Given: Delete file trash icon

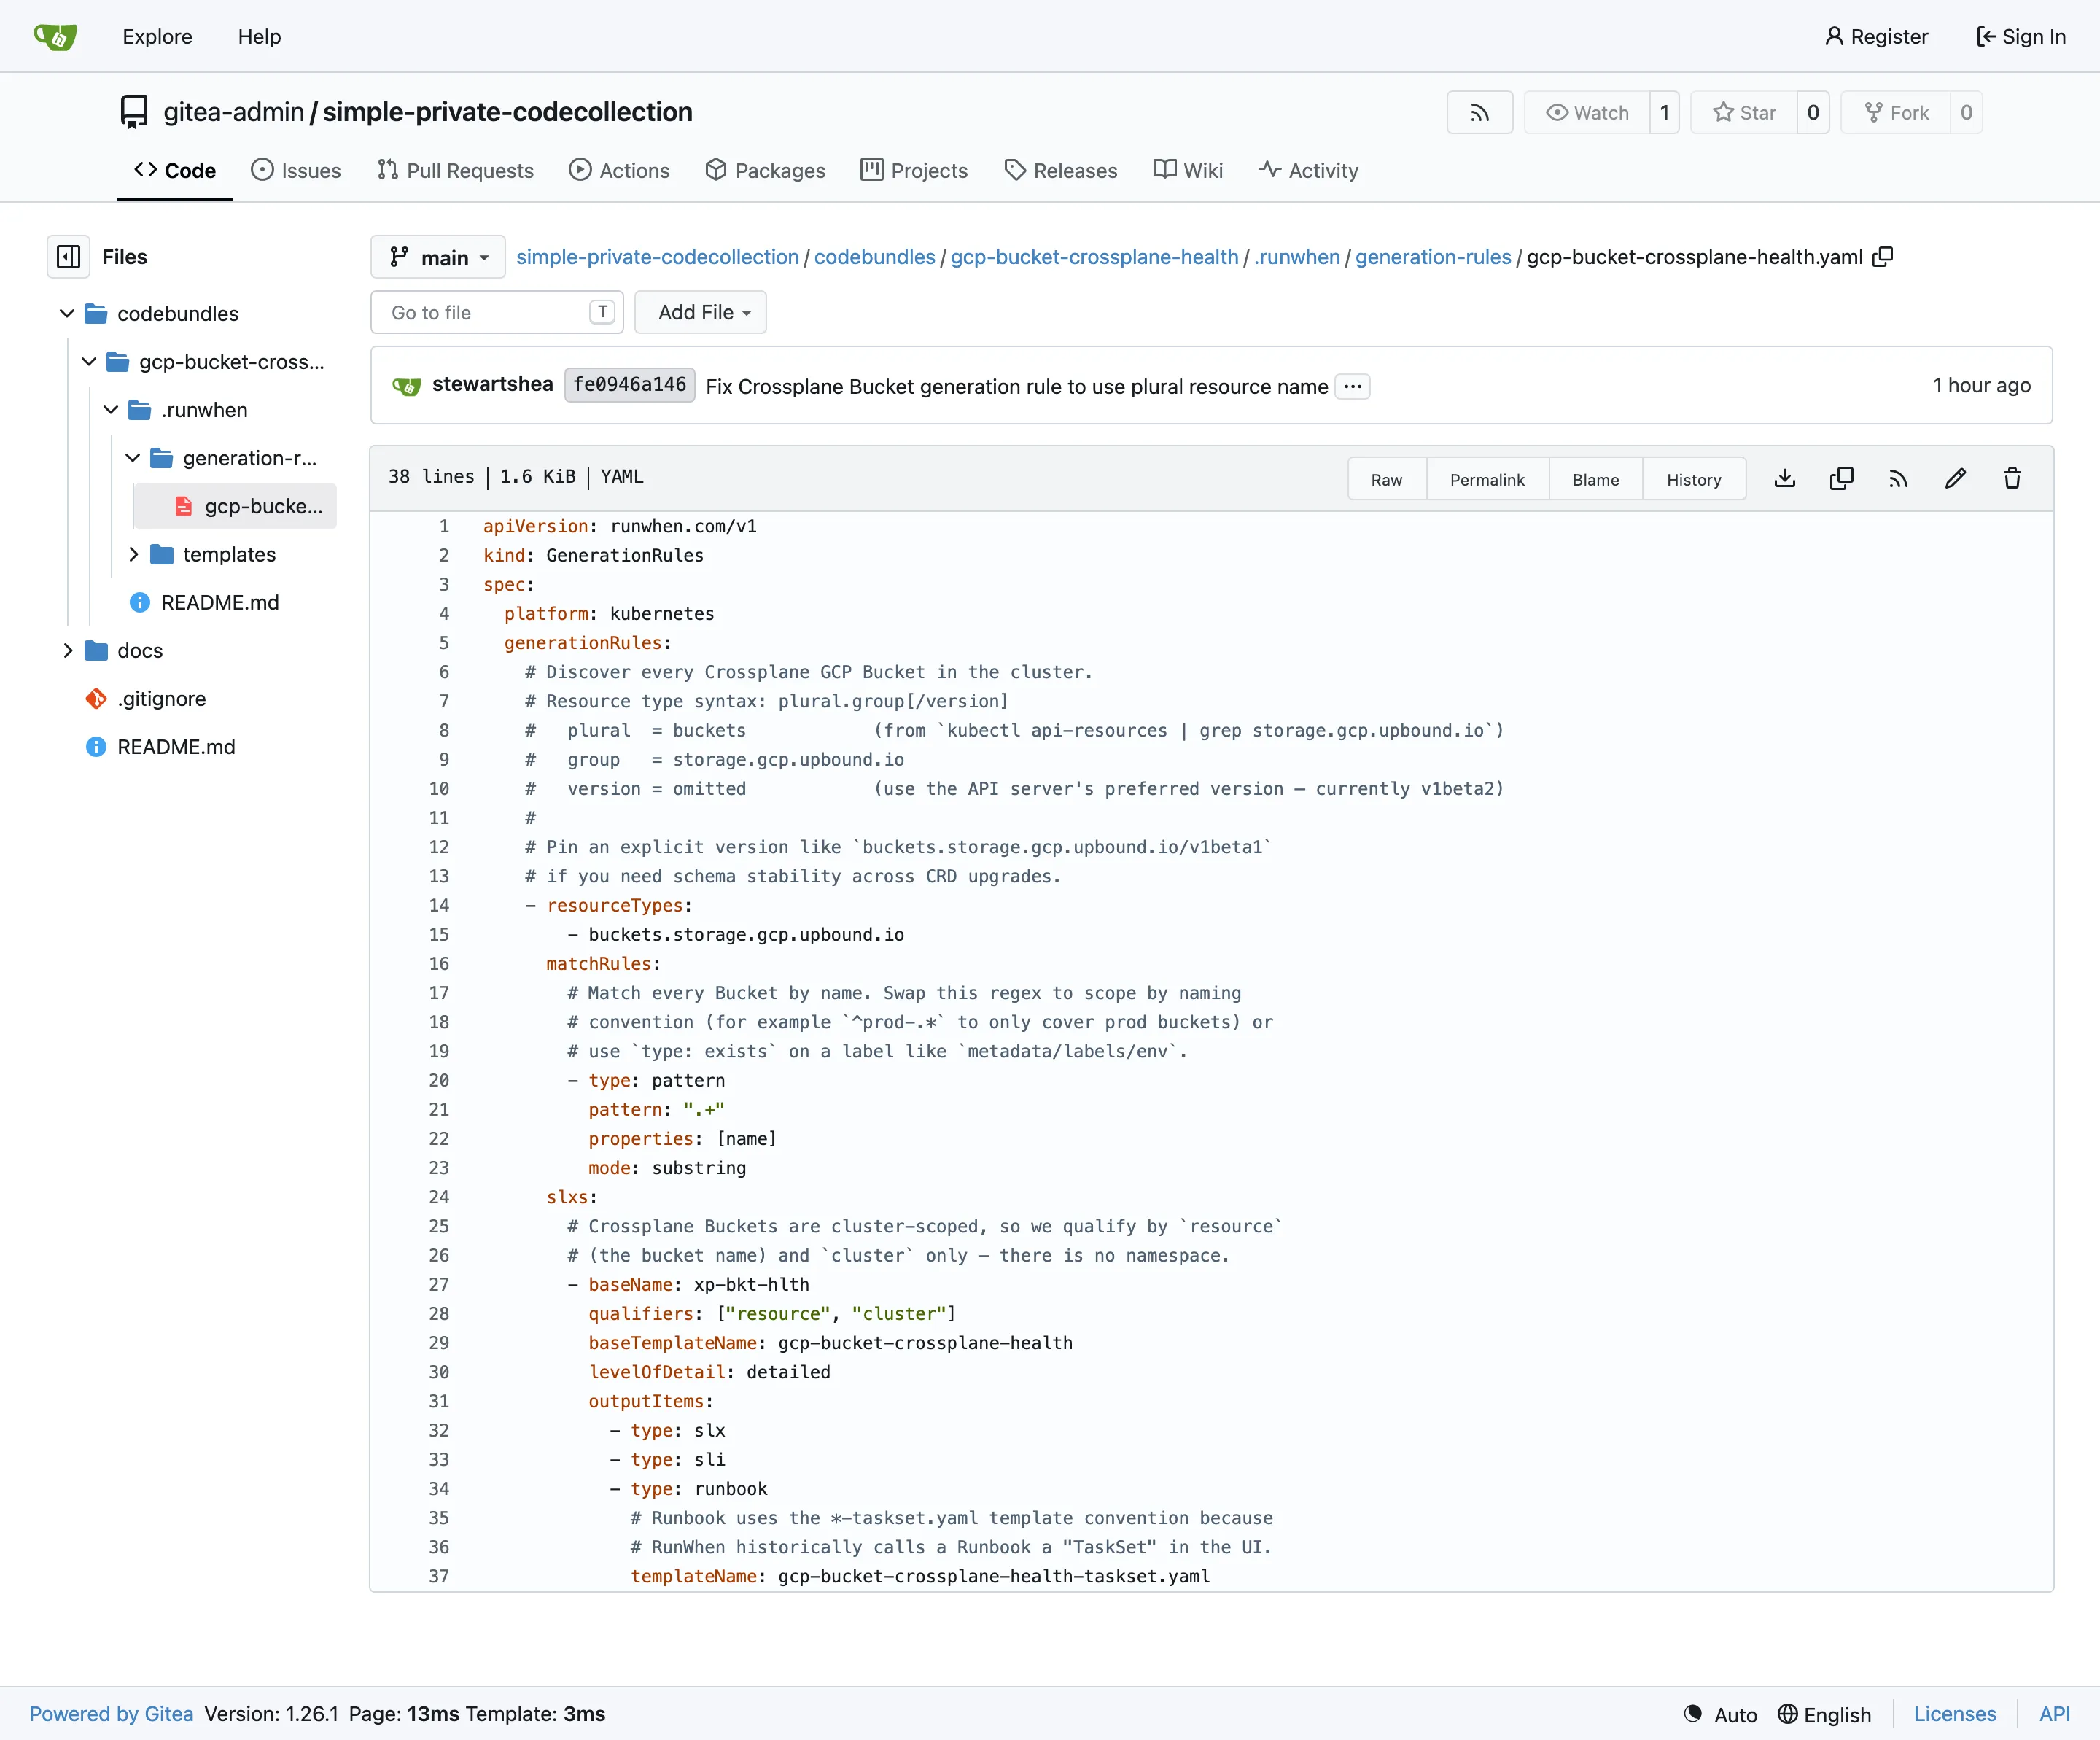Looking at the screenshot, I should pyautogui.click(x=2012, y=479).
